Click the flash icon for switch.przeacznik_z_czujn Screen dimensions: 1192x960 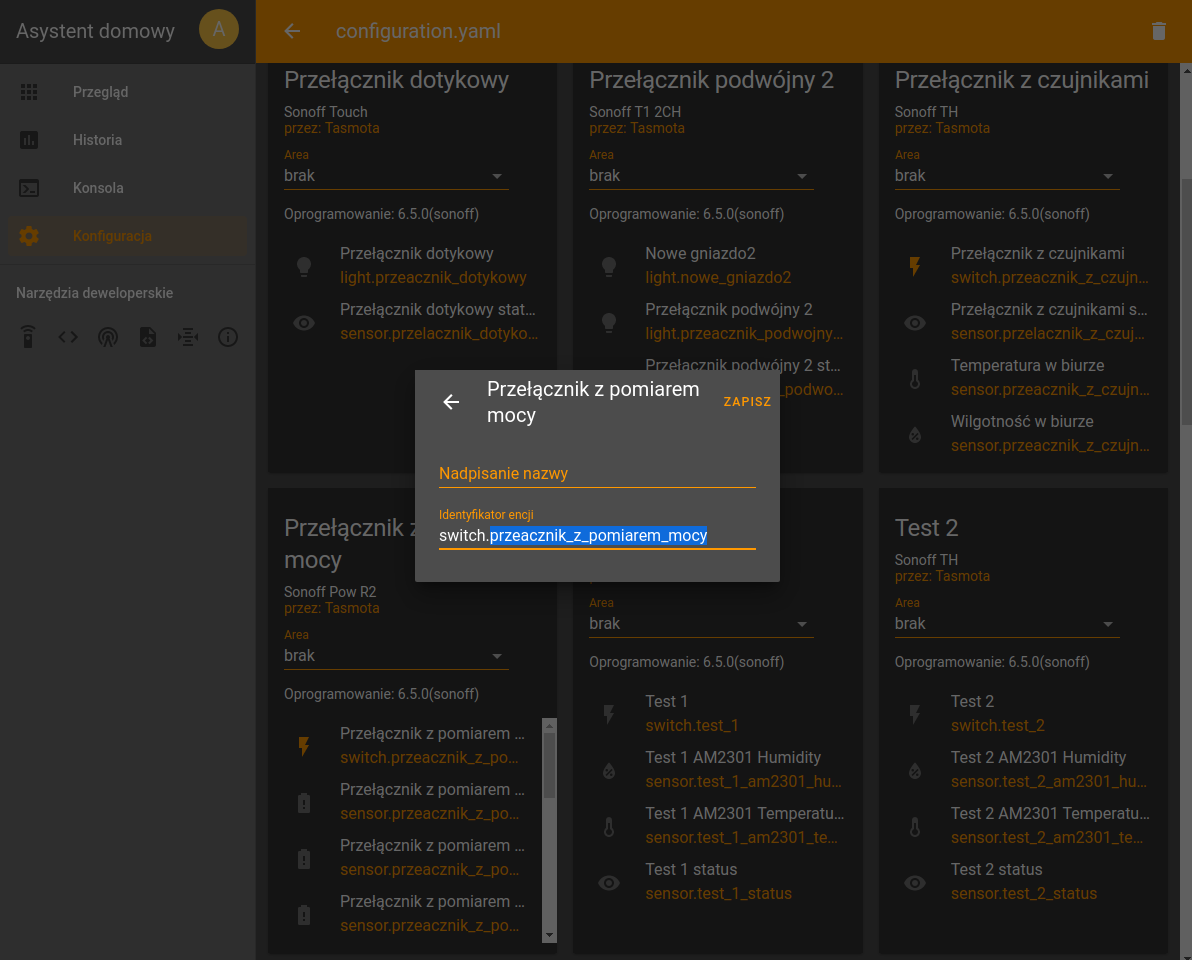(x=915, y=266)
